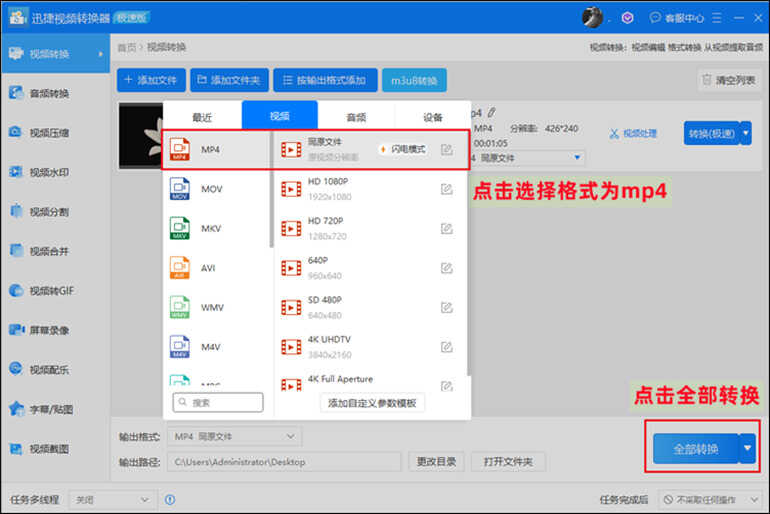Expand 输出格式 dropdown
The height and width of the screenshot is (514, 770).
point(236,436)
